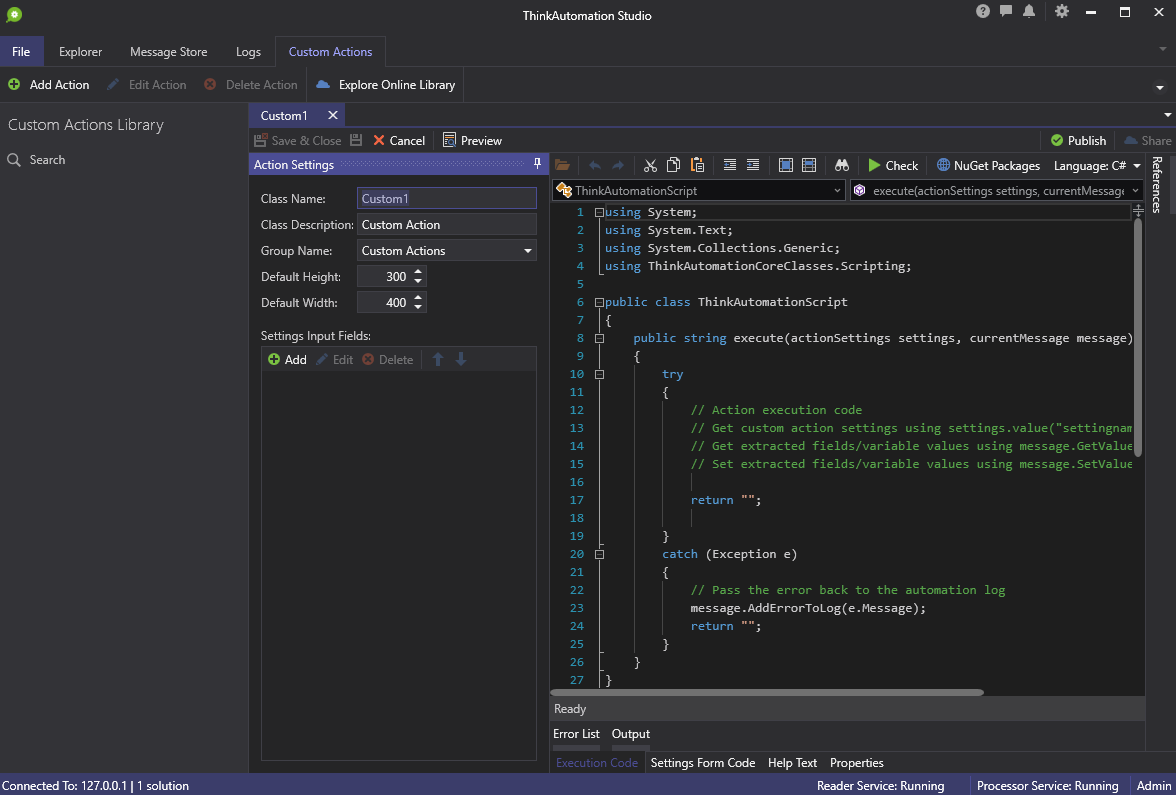
Task: Close the Custom1 document tab
Action: pos(333,116)
